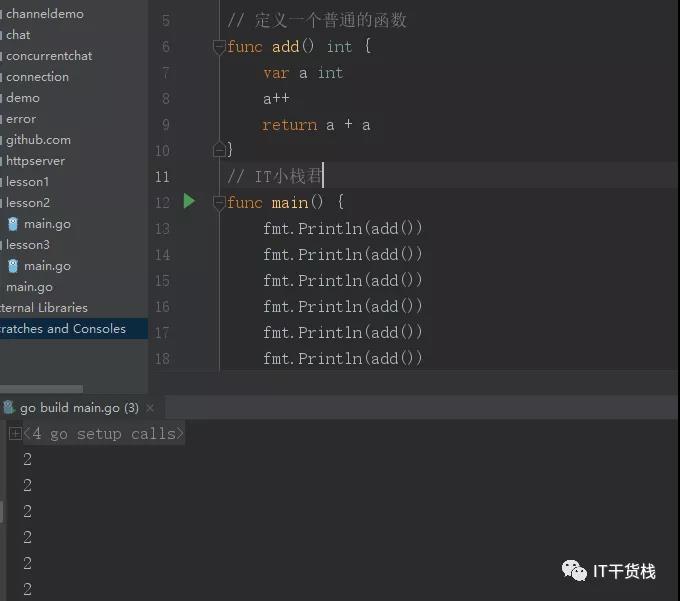The height and width of the screenshot is (601, 680).
Task: Click the WeChat logo in the watermark
Action: [x=574, y=571]
